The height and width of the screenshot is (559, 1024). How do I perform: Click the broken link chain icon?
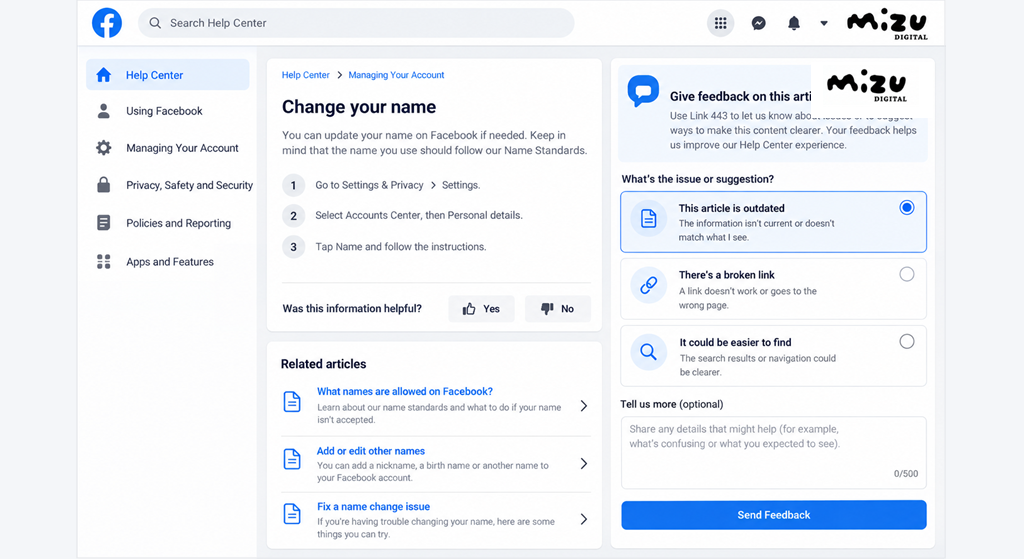click(x=648, y=285)
